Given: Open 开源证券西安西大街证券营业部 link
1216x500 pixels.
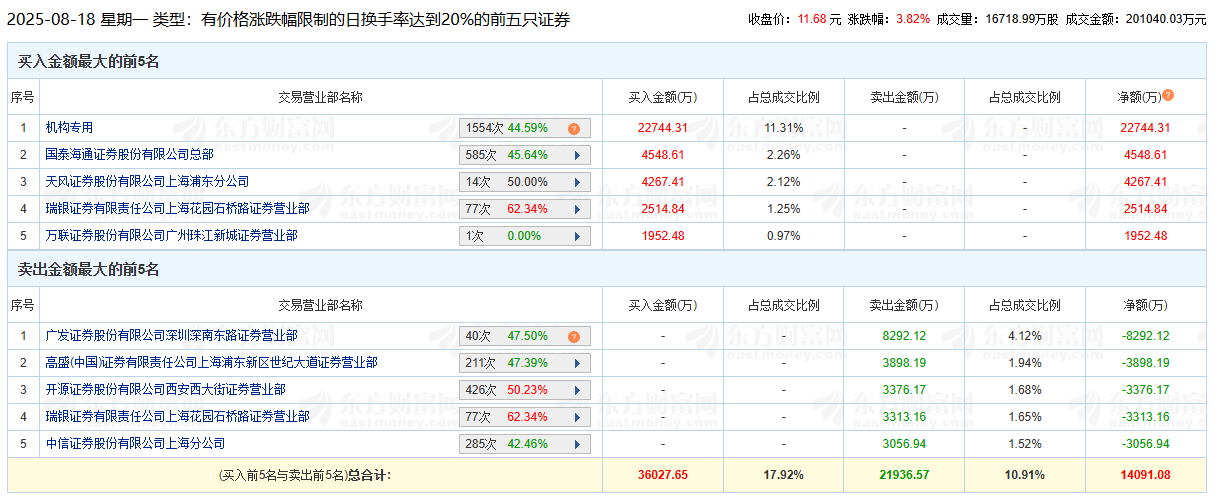Looking at the screenshot, I should [165, 390].
